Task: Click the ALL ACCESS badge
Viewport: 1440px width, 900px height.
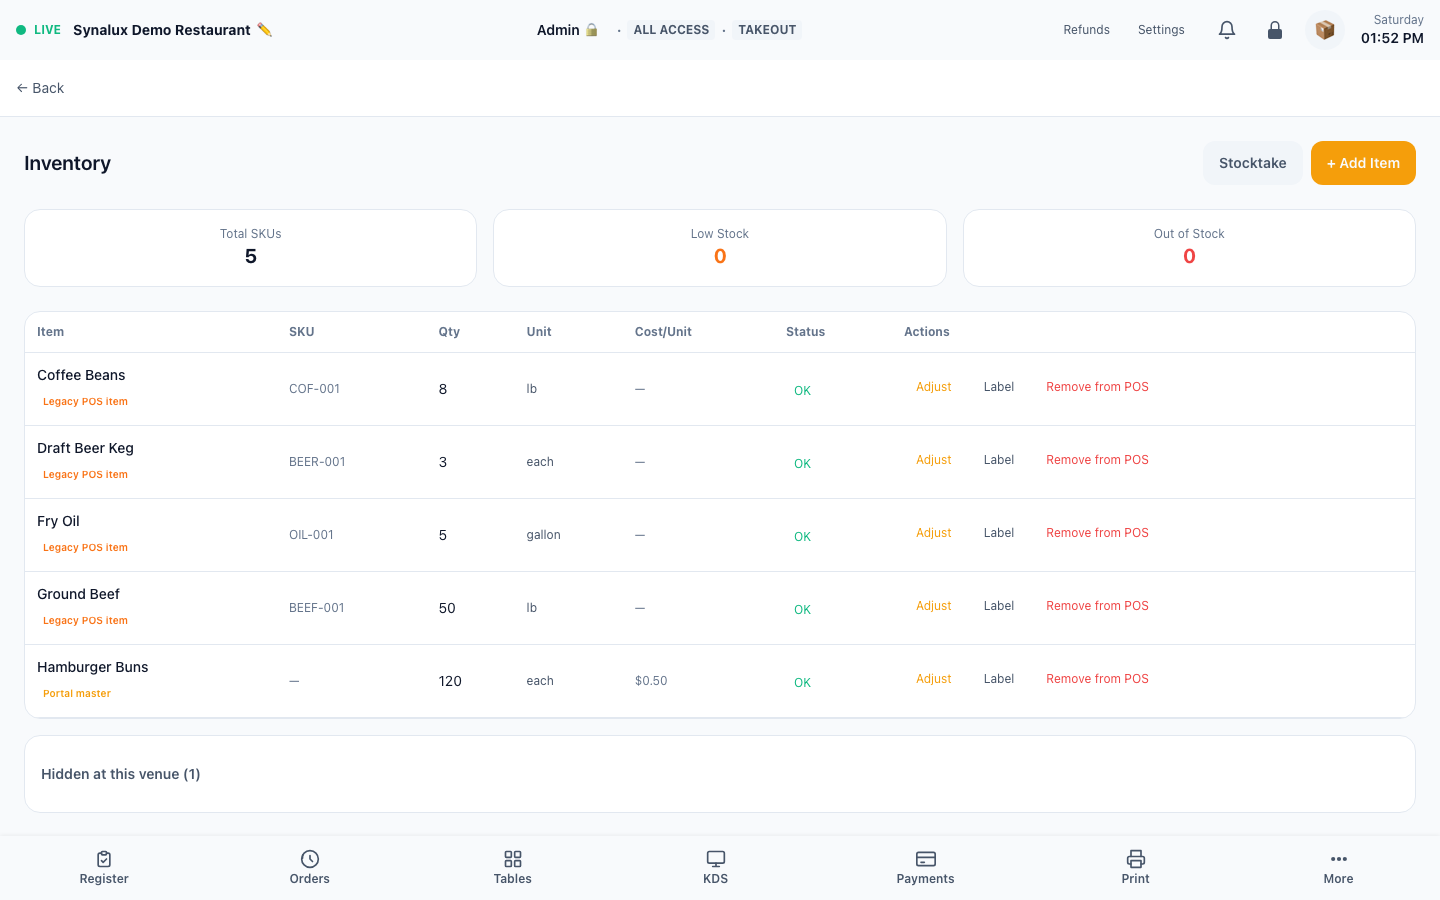Action: pyautogui.click(x=671, y=30)
